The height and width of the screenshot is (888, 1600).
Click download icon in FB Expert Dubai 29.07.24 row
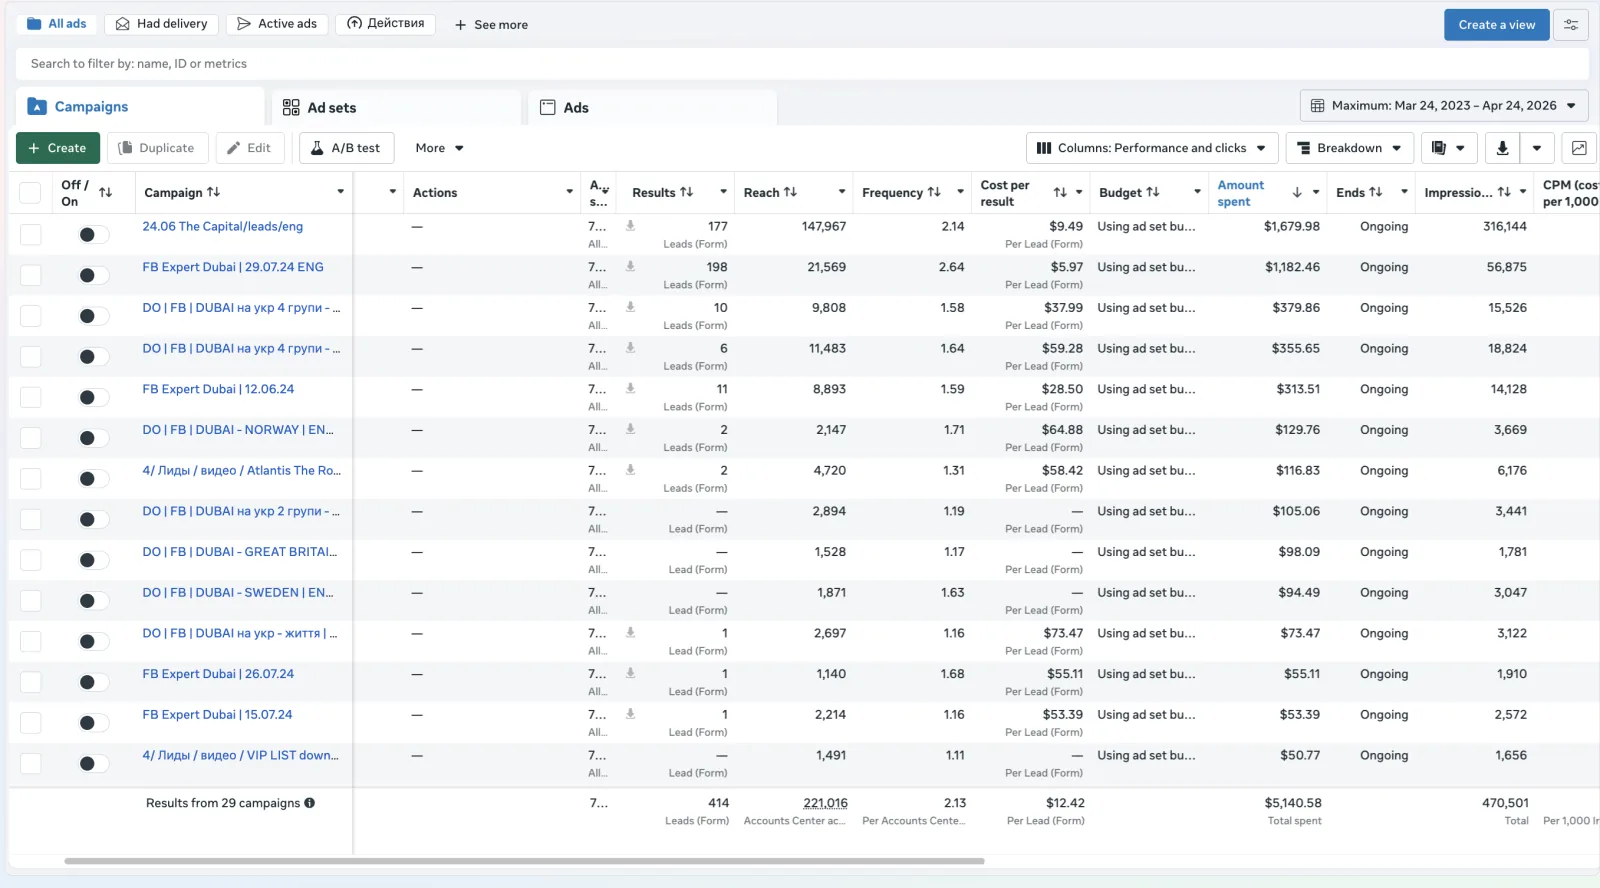[x=630, y=266]
